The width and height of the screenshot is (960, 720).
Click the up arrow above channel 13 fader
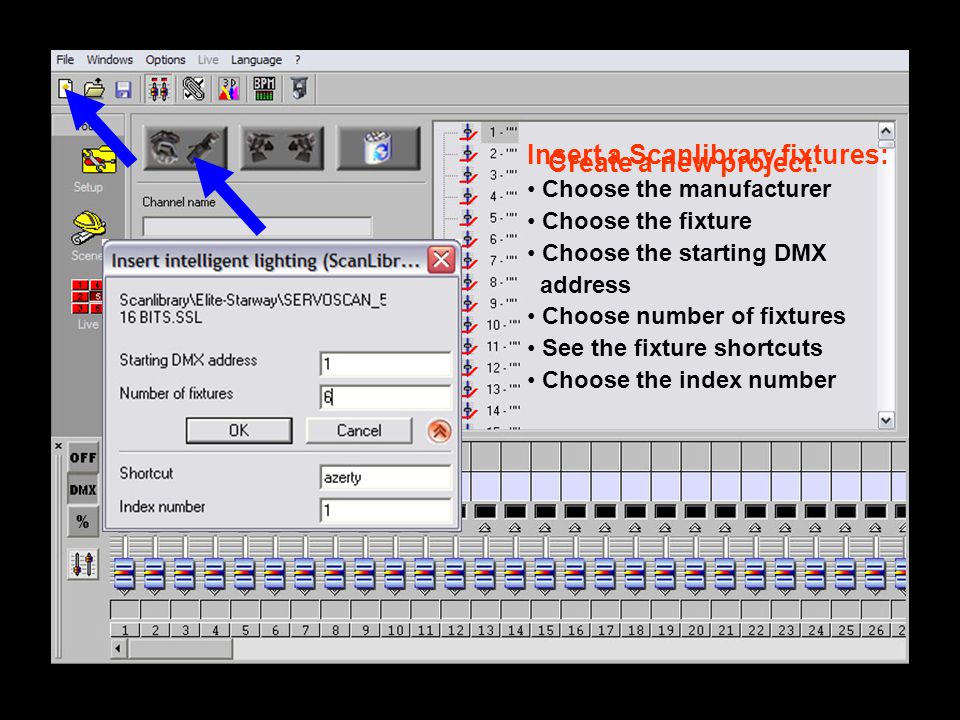(485, 527)
